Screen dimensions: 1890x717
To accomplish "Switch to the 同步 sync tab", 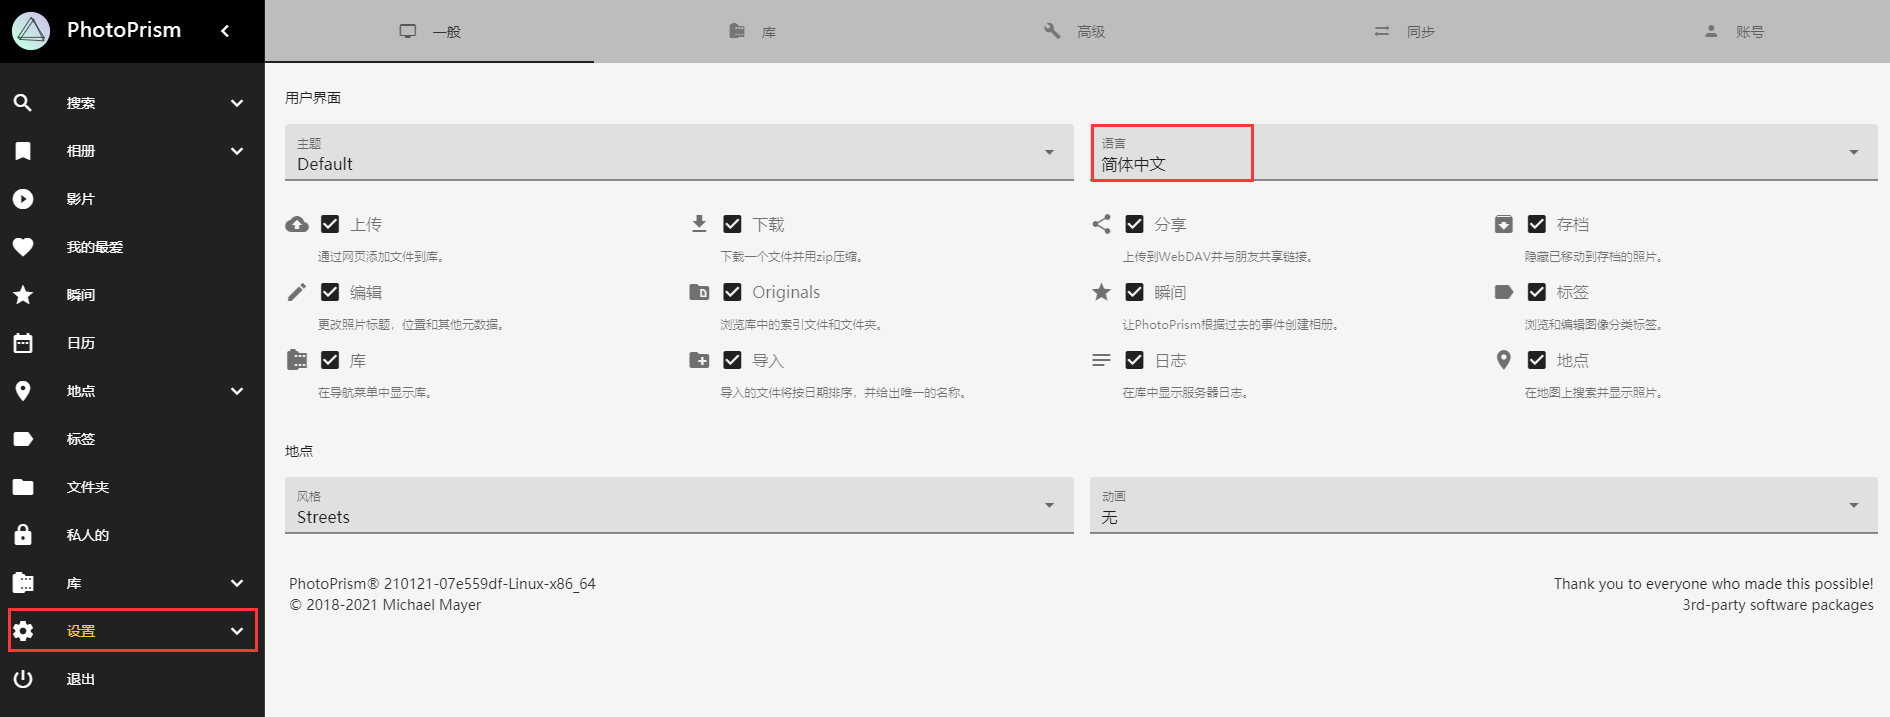I will coord(1404,31).
